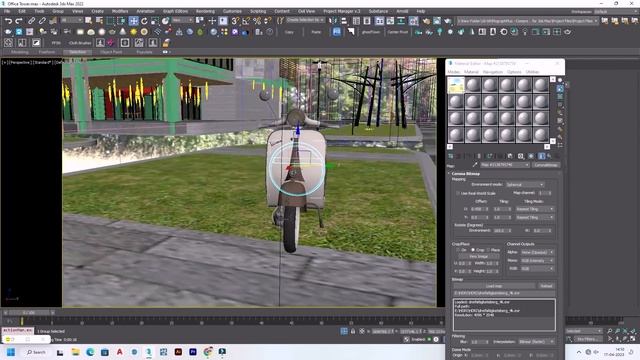This screenshot has height=360, width=640.
Task: Toggle Angle Snap in main toolbar
Action: click(246, 20)
